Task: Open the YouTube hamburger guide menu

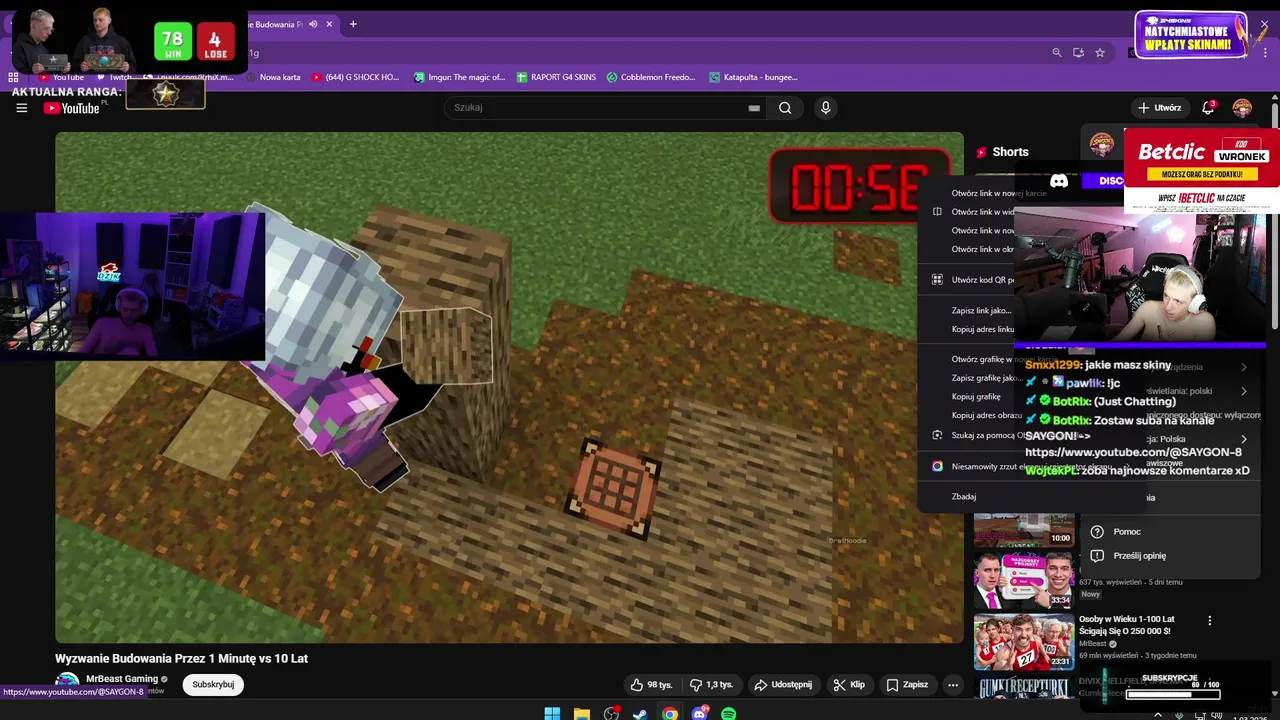Action: pos(21,108)
